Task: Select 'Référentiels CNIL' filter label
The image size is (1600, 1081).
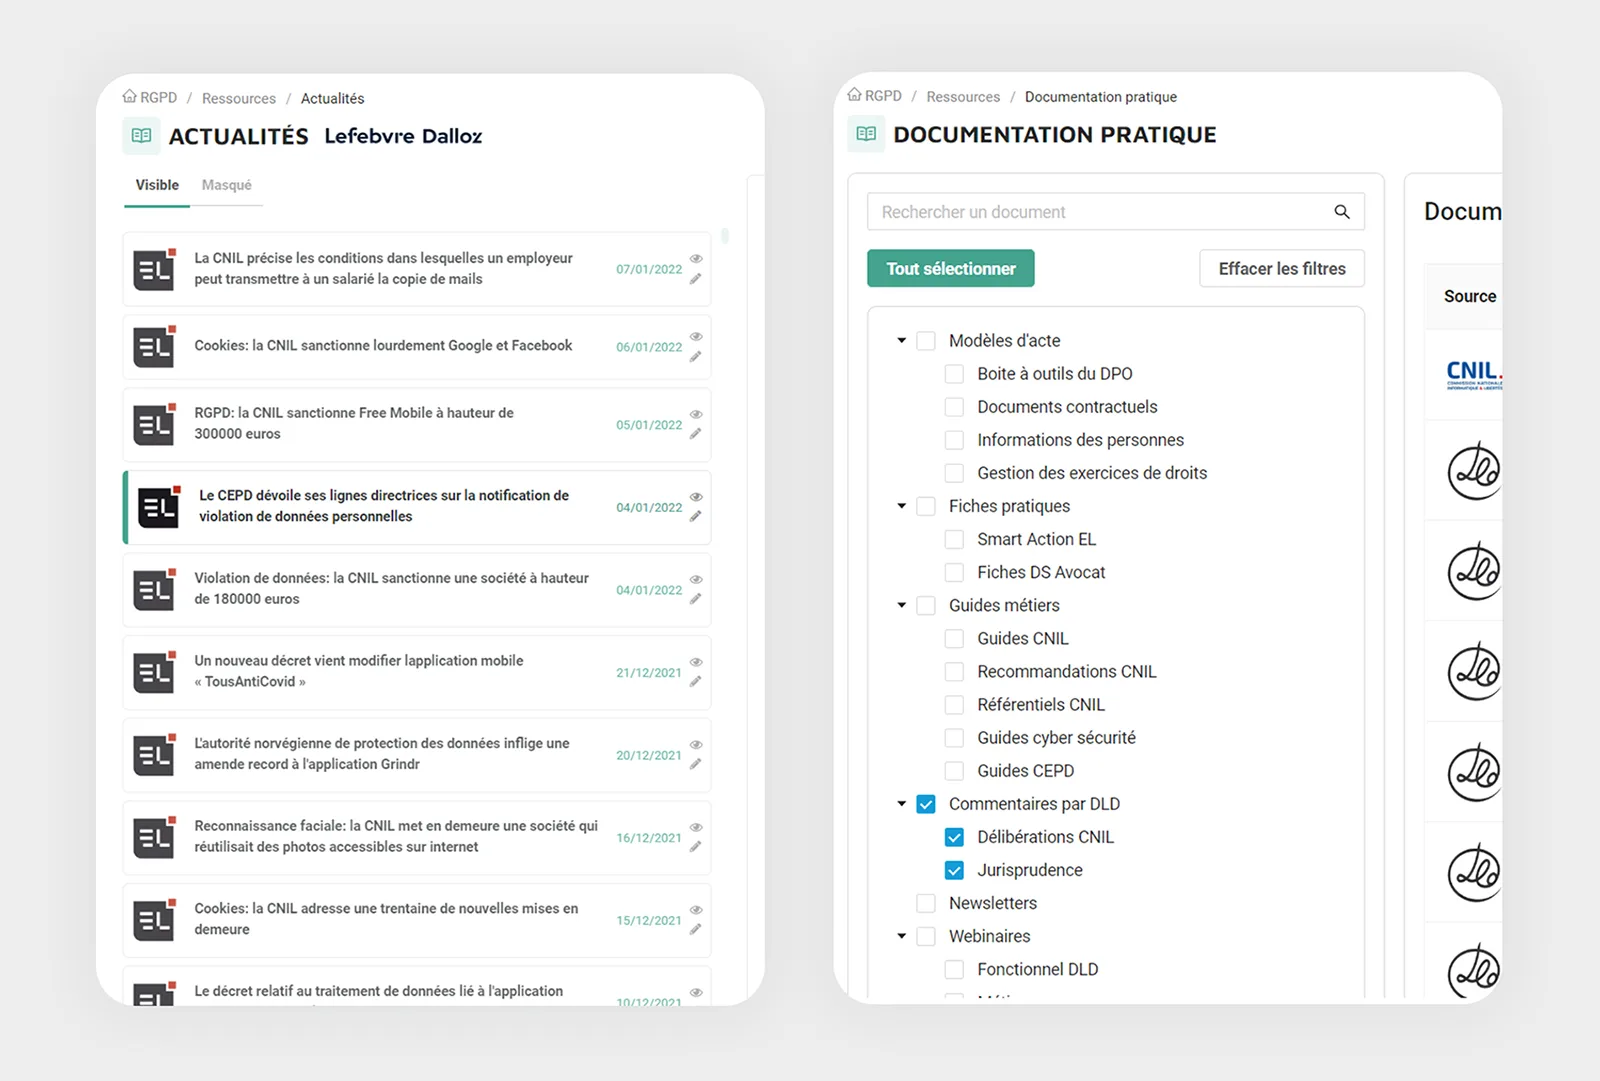Action: [x=1041, y=704]
